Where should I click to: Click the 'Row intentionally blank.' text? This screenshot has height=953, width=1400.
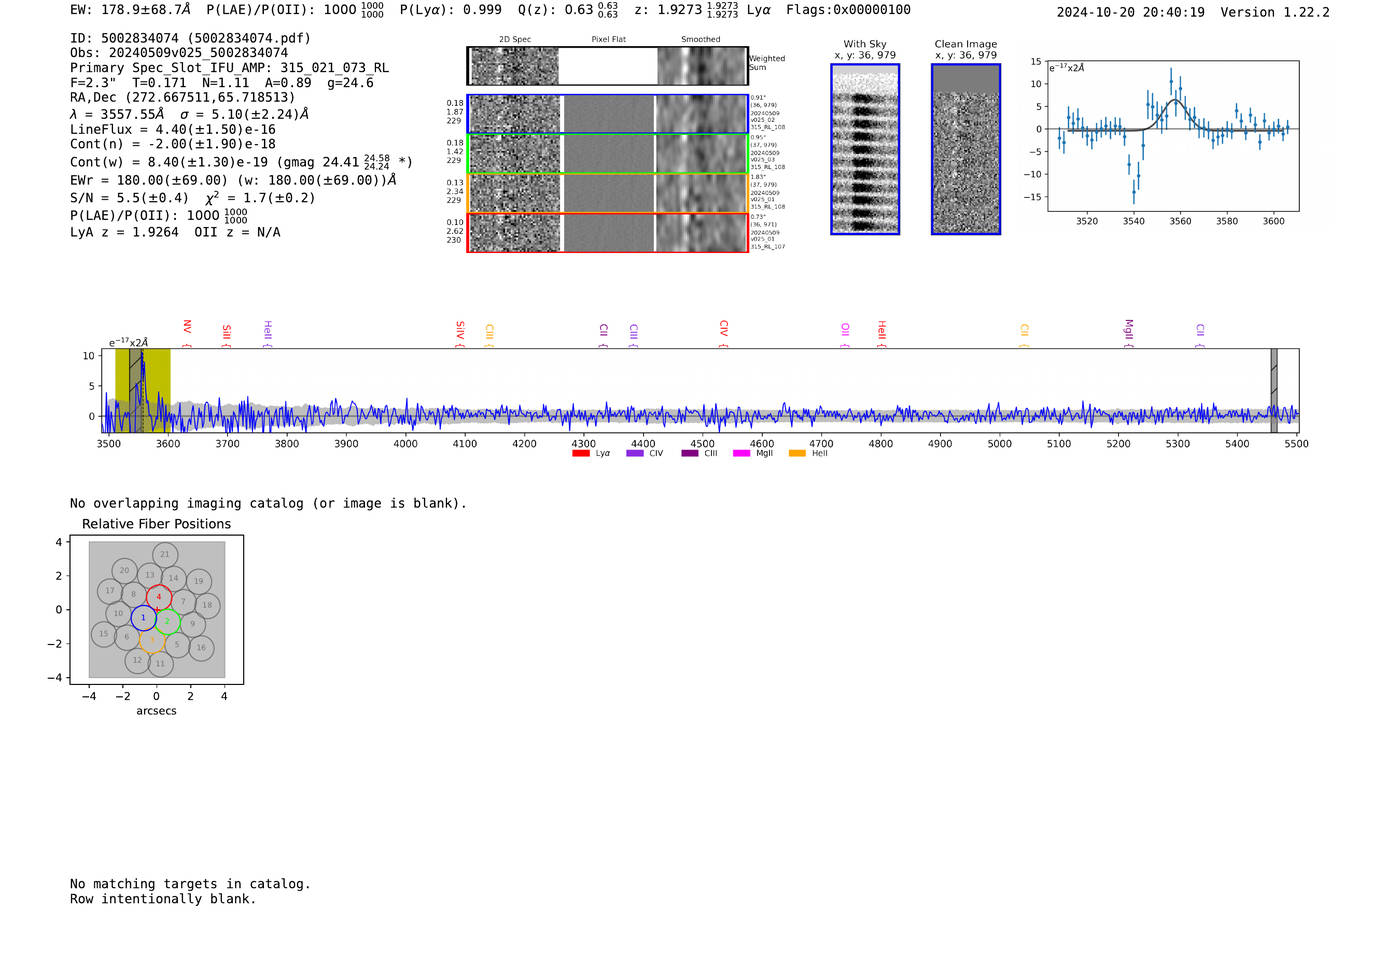coord(163,899)
